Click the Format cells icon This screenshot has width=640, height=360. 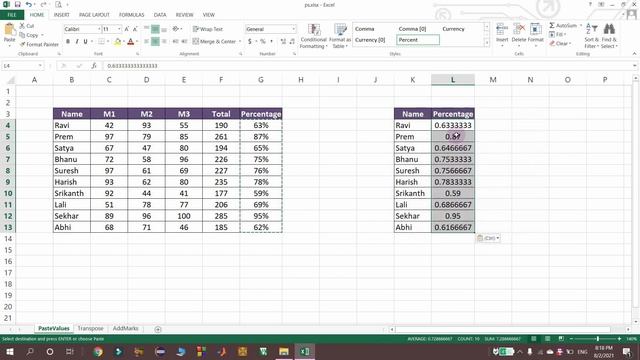point(536,30)
